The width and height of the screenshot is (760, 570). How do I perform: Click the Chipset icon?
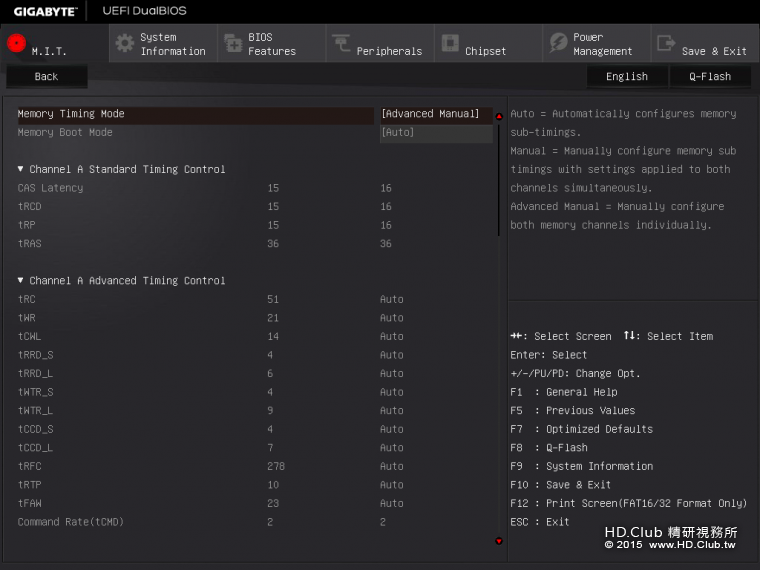tap(450, 43)
